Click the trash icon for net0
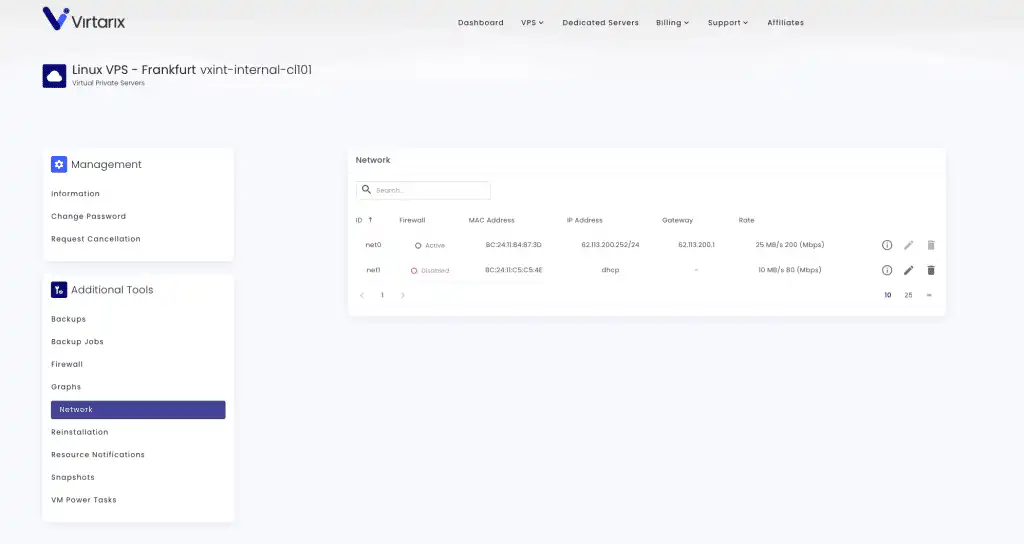Viewport: 1024px width, 544px height. click(930, 245)
